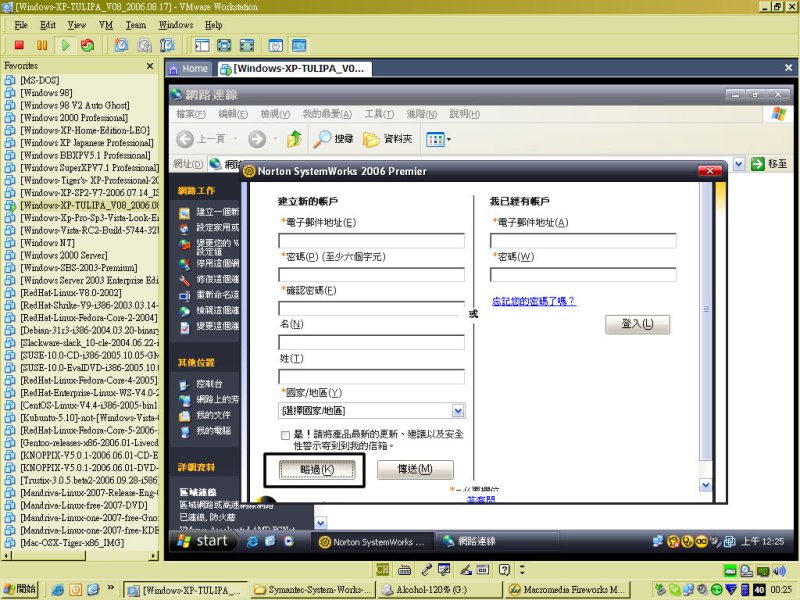Screen dimensions: 800x600
Task: Open the VMware VM menu
Action: point(106,24)
